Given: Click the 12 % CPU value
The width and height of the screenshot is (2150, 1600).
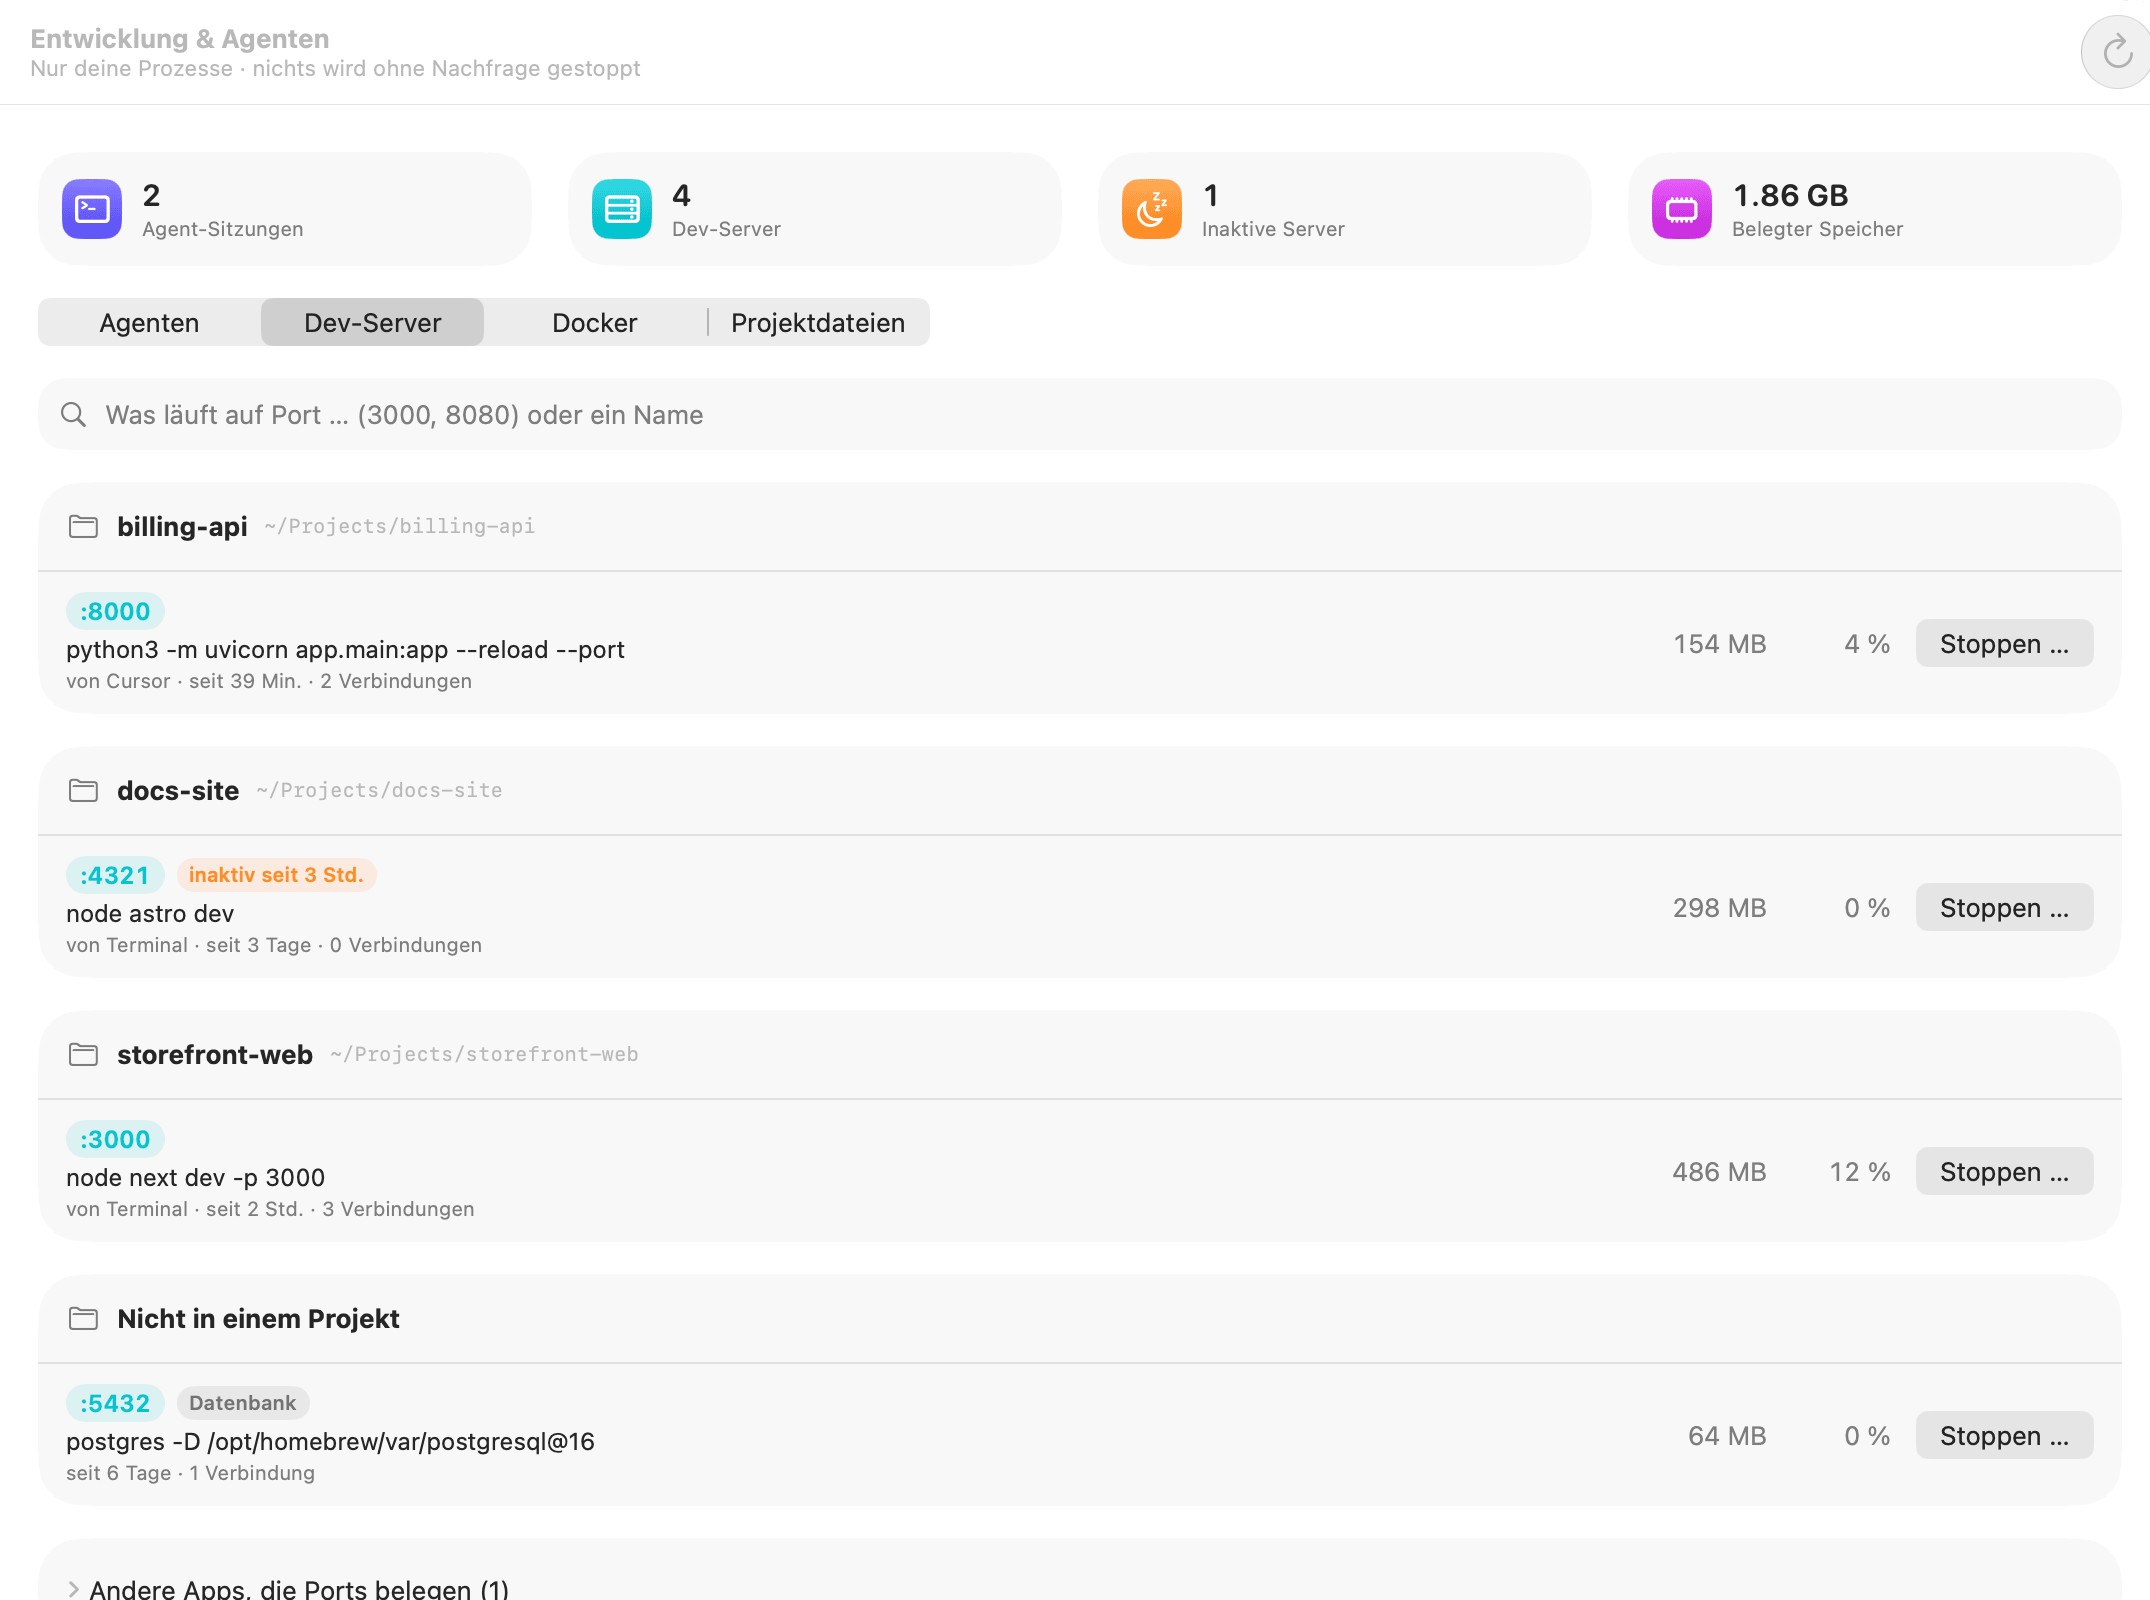Looking at the screenshot, I should [1860, 1172].
